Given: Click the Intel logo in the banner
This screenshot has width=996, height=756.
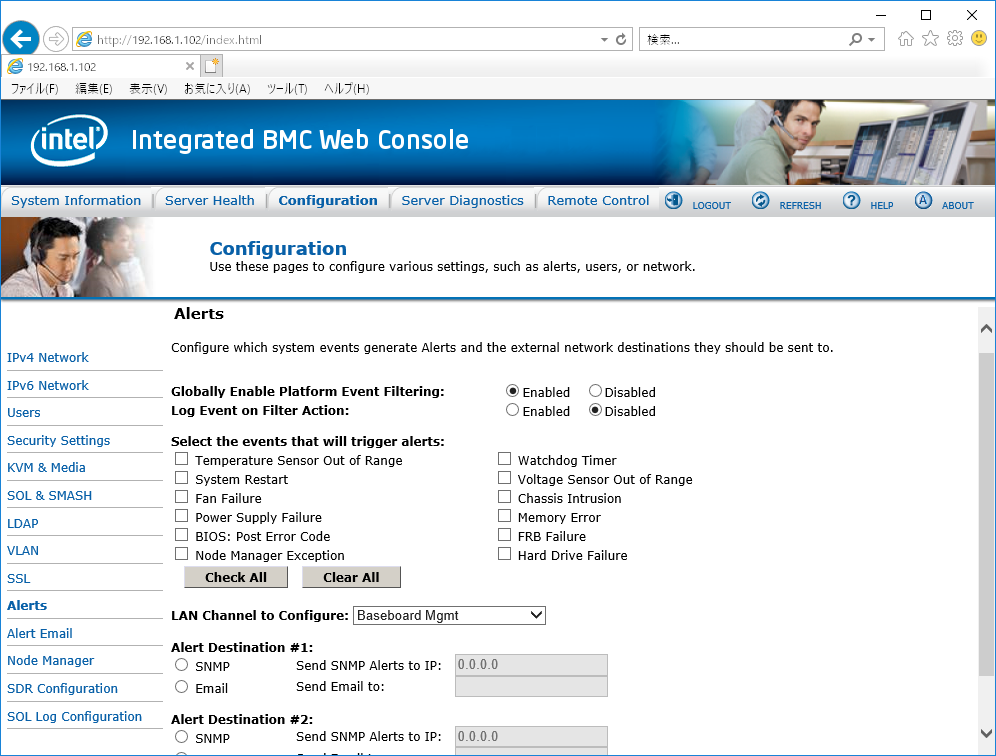Looking at the screenshot, I should (x=69, y=140).
